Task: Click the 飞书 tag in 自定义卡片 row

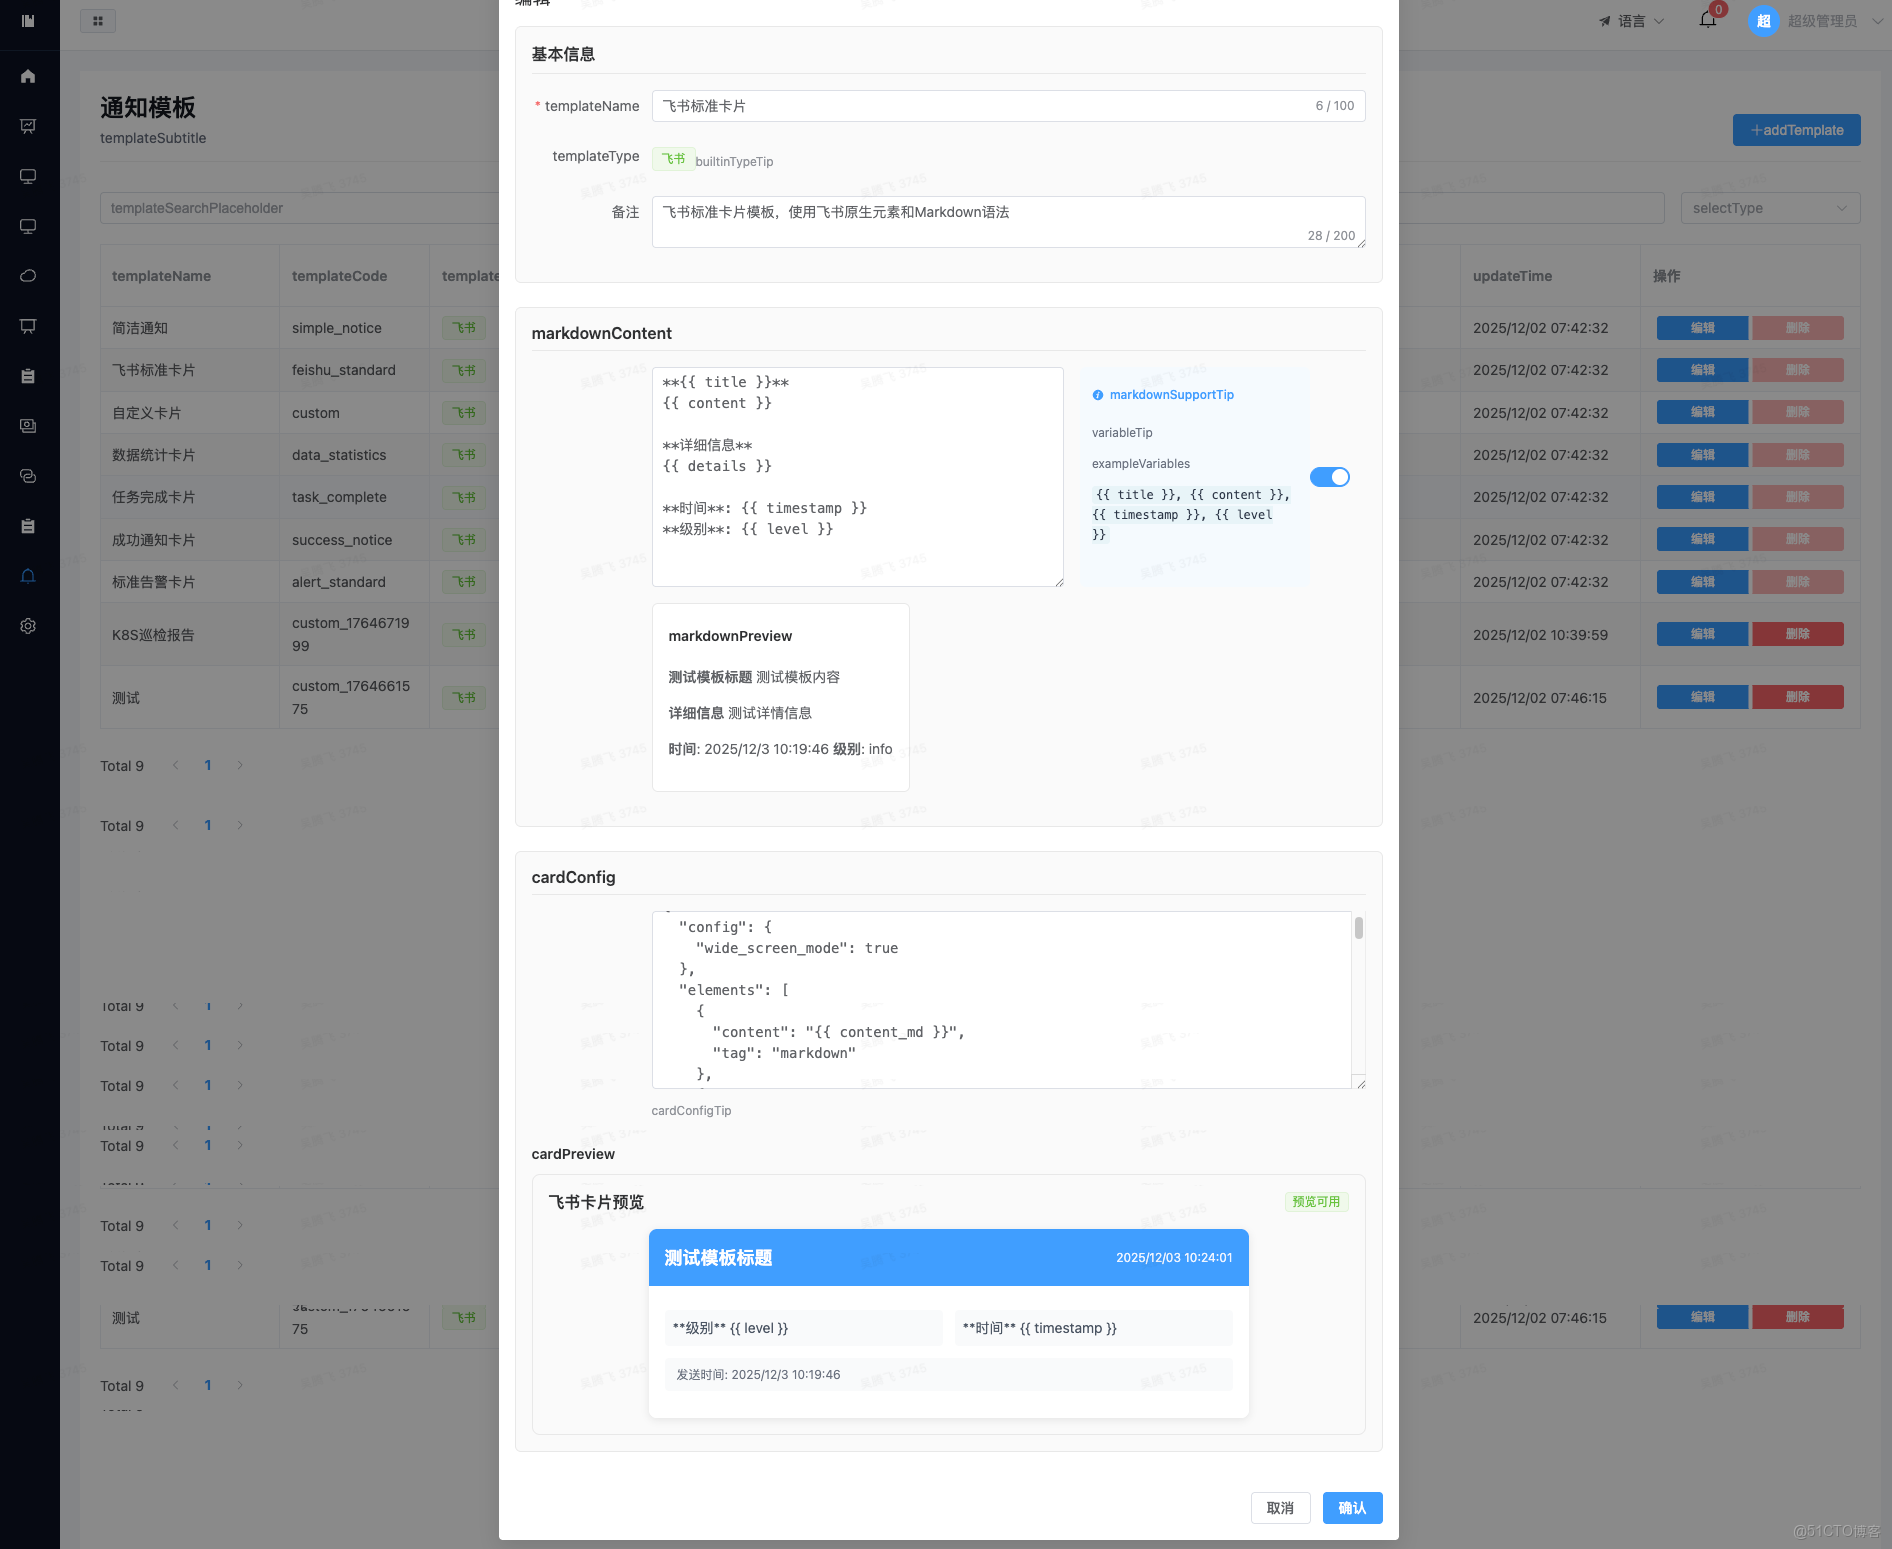Action: pyautogui.click(x=464, y=412)
